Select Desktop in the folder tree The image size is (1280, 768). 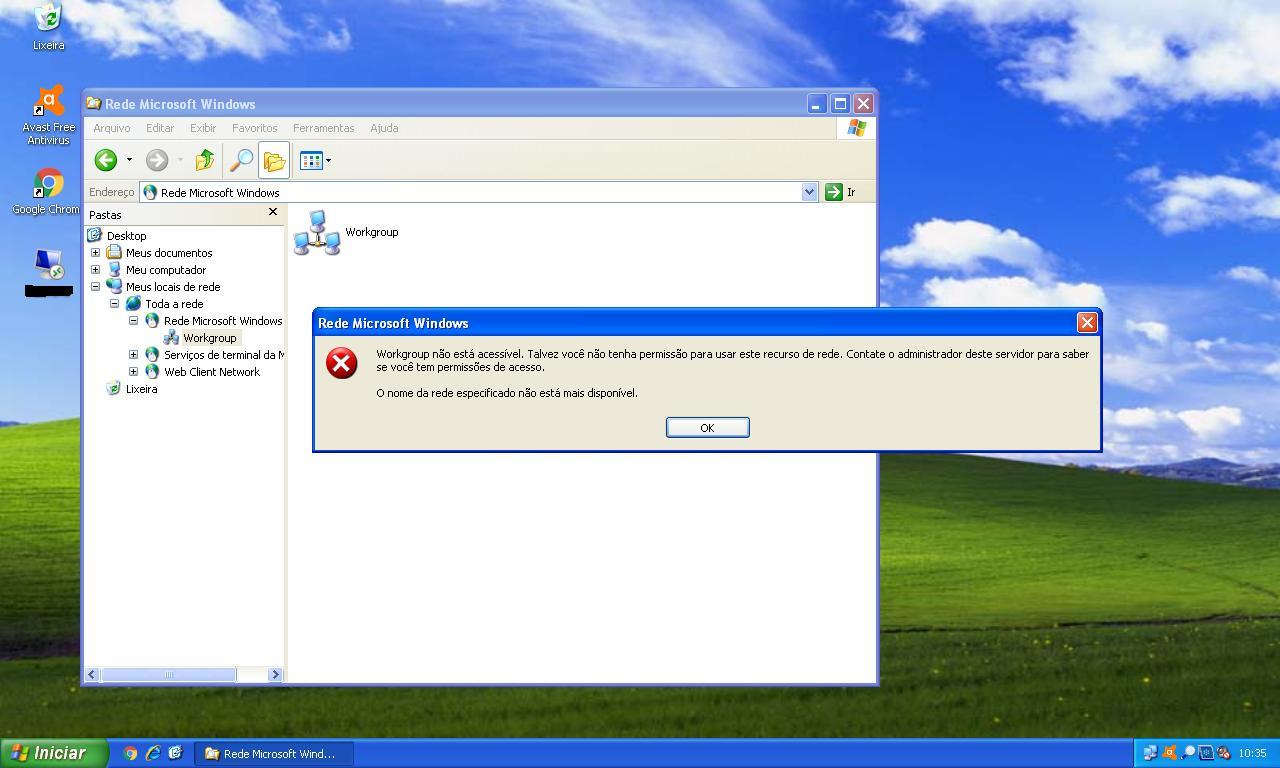coord(127,236)
